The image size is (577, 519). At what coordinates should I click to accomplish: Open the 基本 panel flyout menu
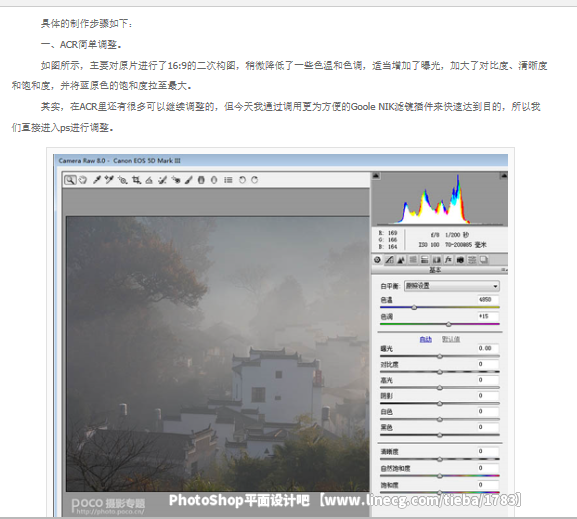(x=504, y=270)
